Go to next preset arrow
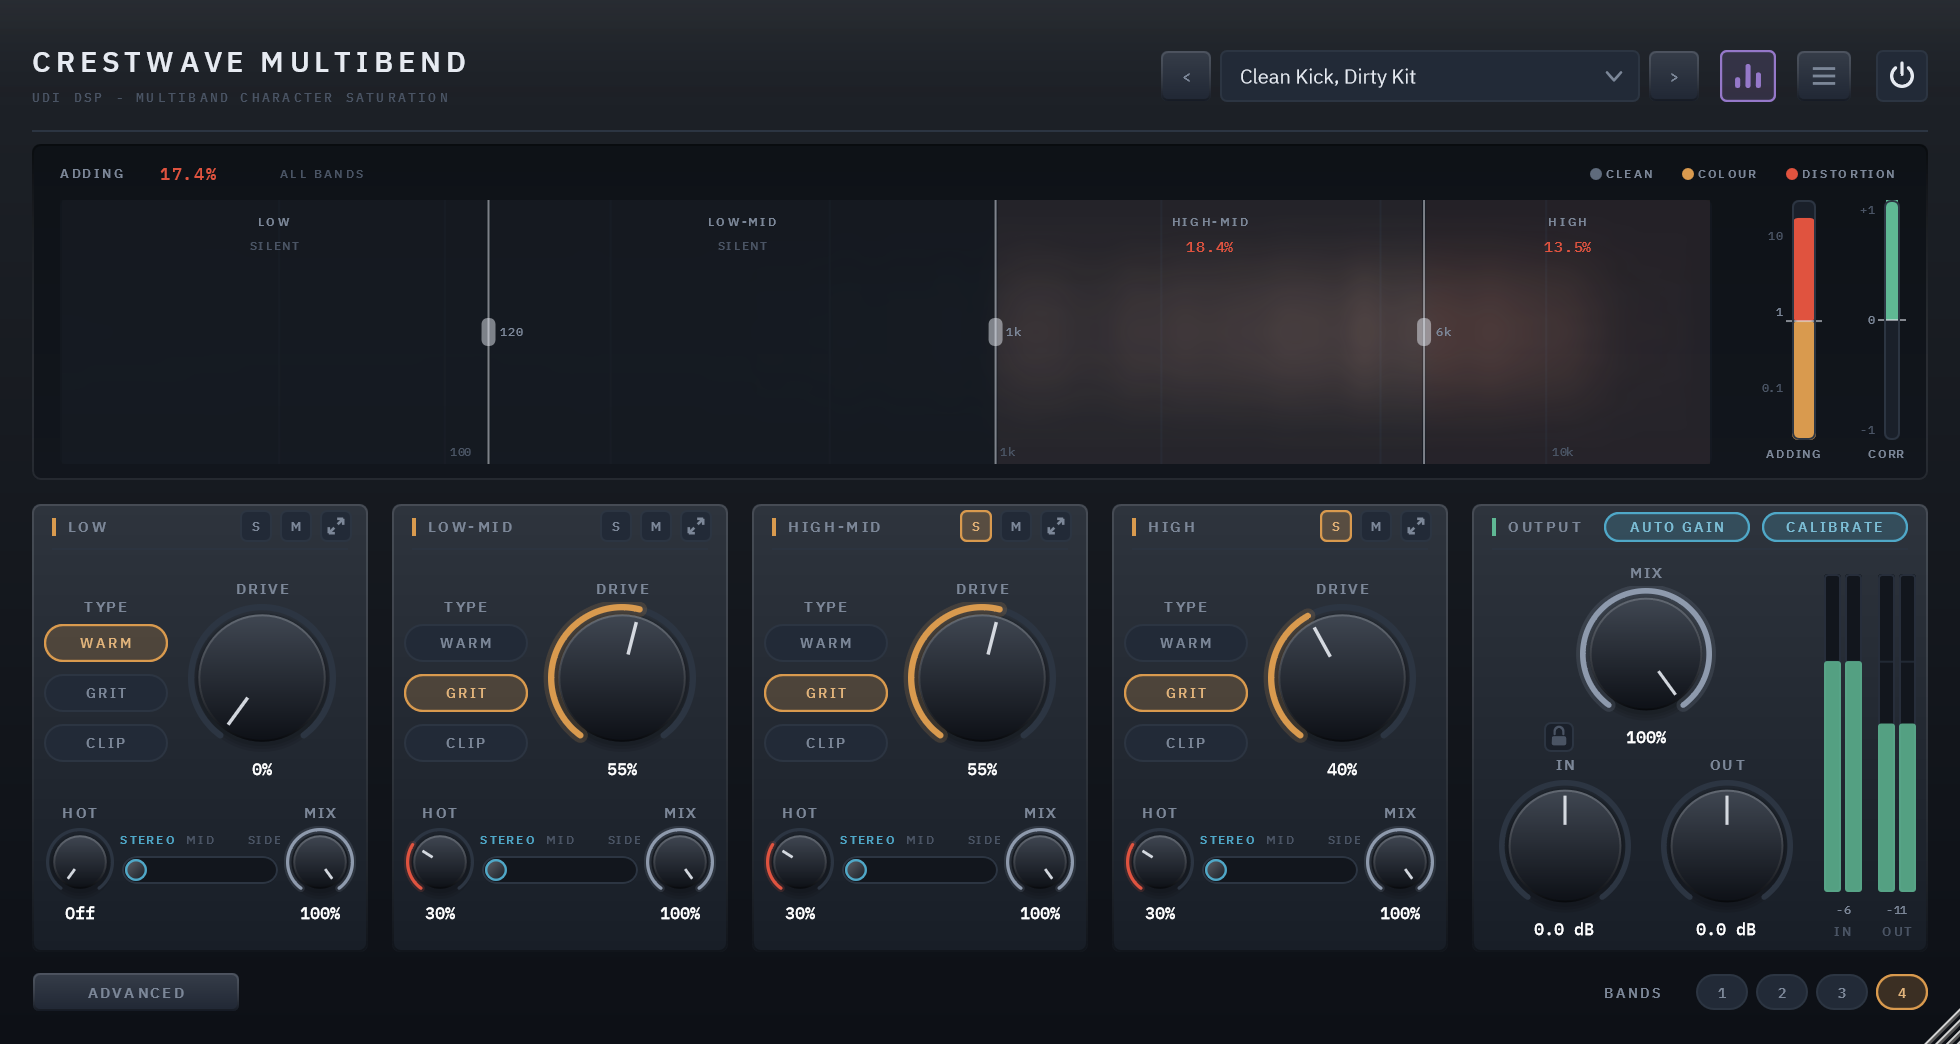Viewport: 1960px width, 1044px height. (x=1674, y=76)
